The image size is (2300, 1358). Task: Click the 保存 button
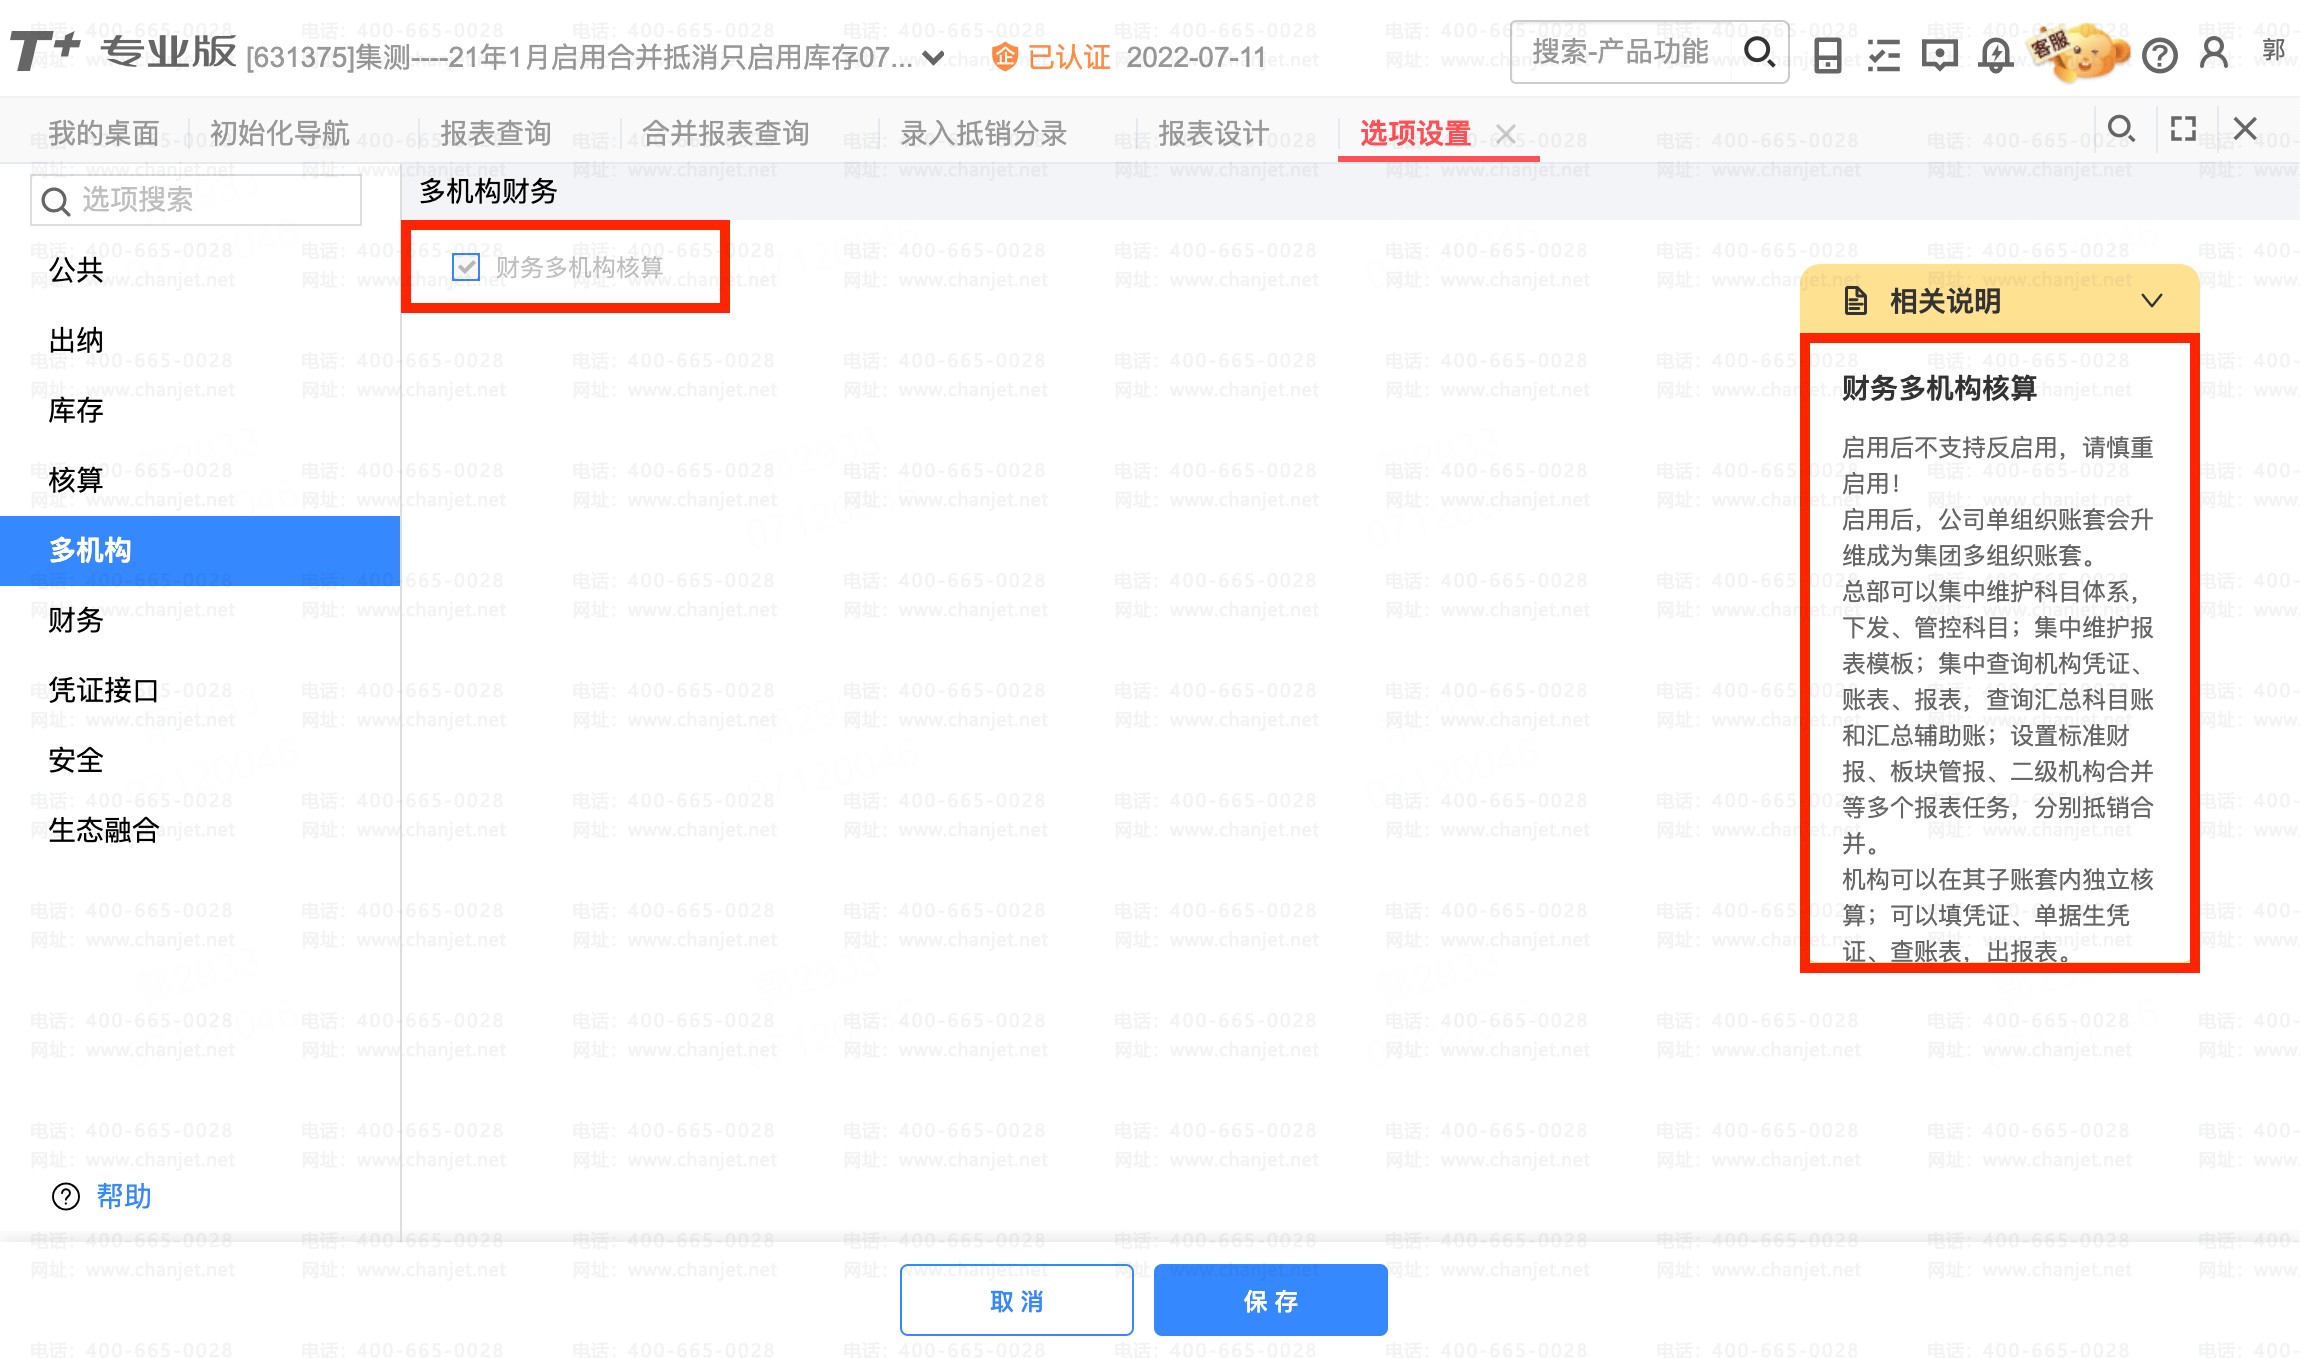[1270, 1300]
